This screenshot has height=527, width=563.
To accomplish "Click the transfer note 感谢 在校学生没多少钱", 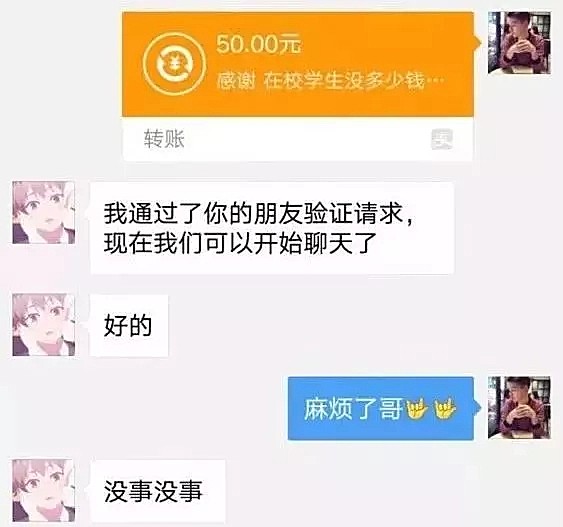I will tap(330, 81).
